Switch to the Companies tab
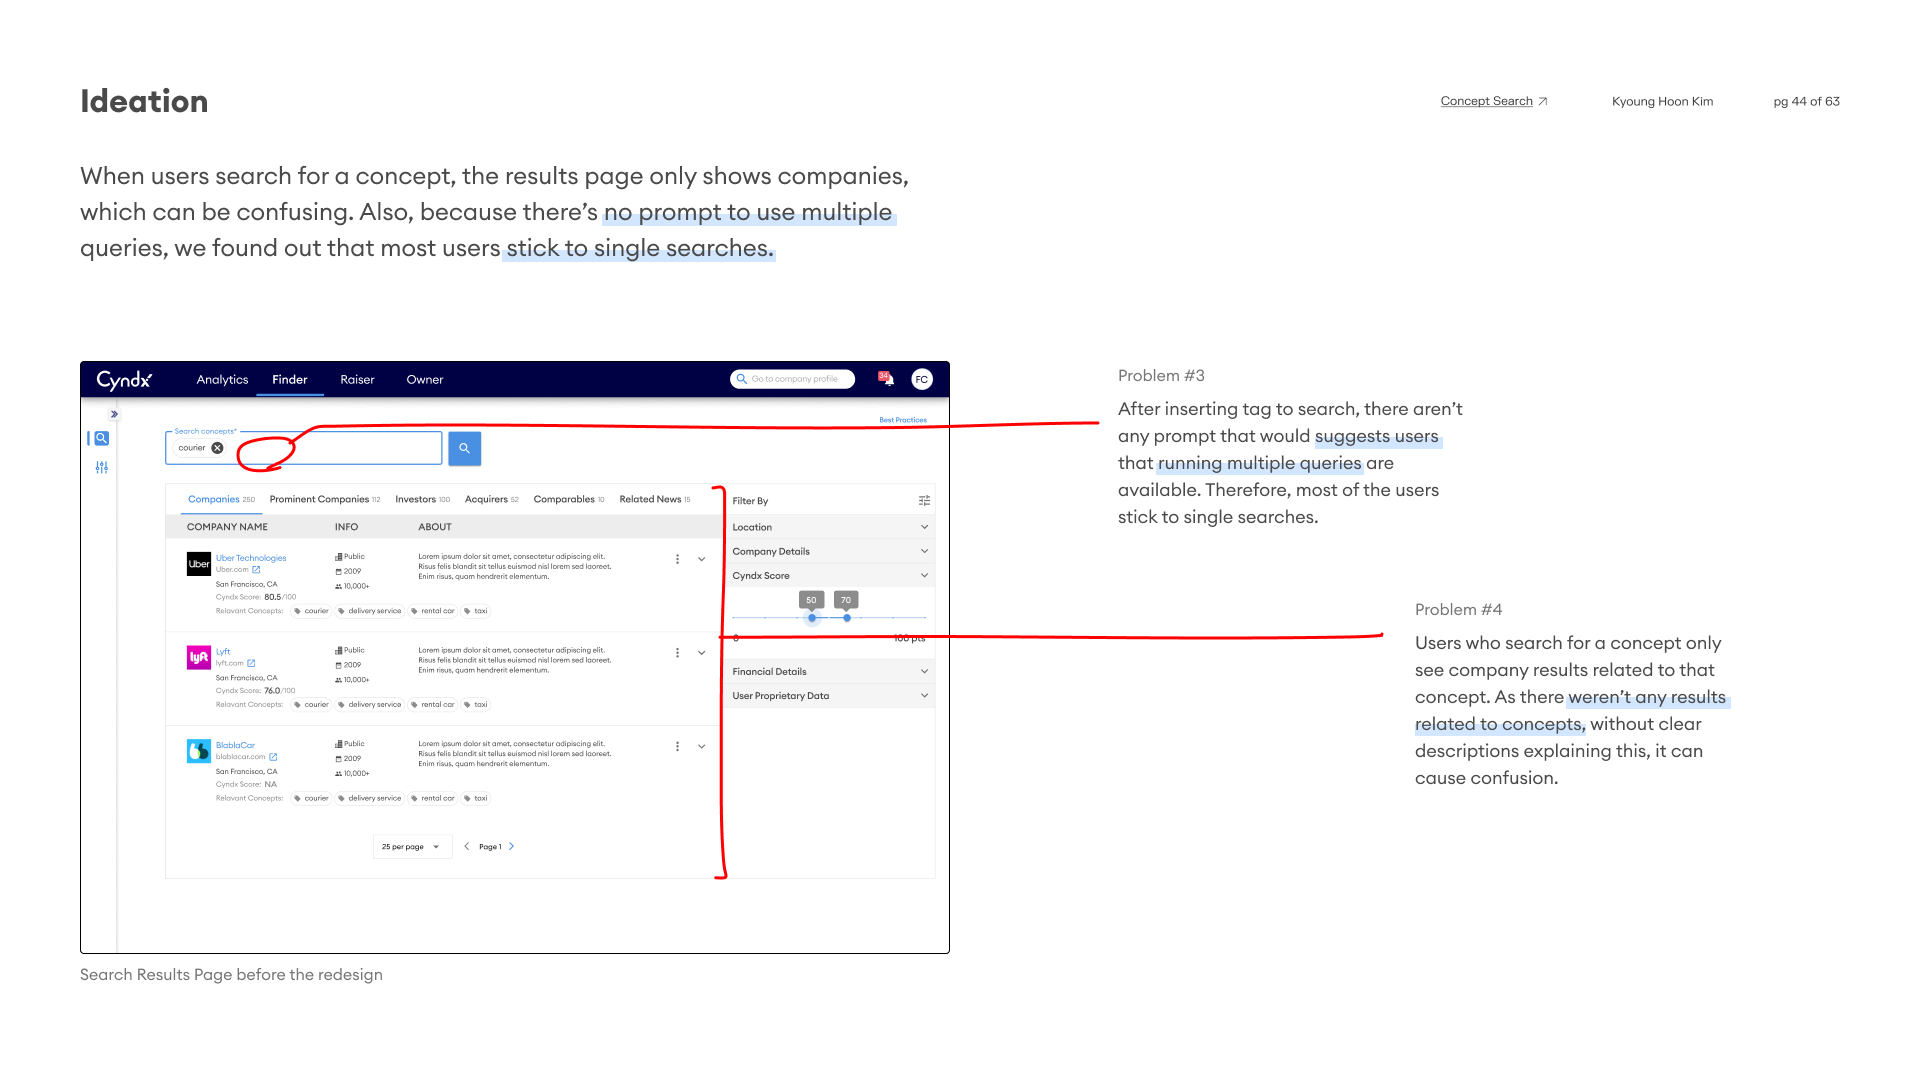 point(221,499)
